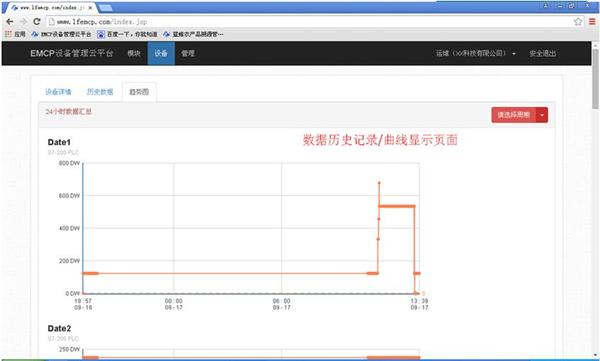600x361 pixels.
Task: Switch to the 设备详情 tab
Action: click(x=58, y=92)
